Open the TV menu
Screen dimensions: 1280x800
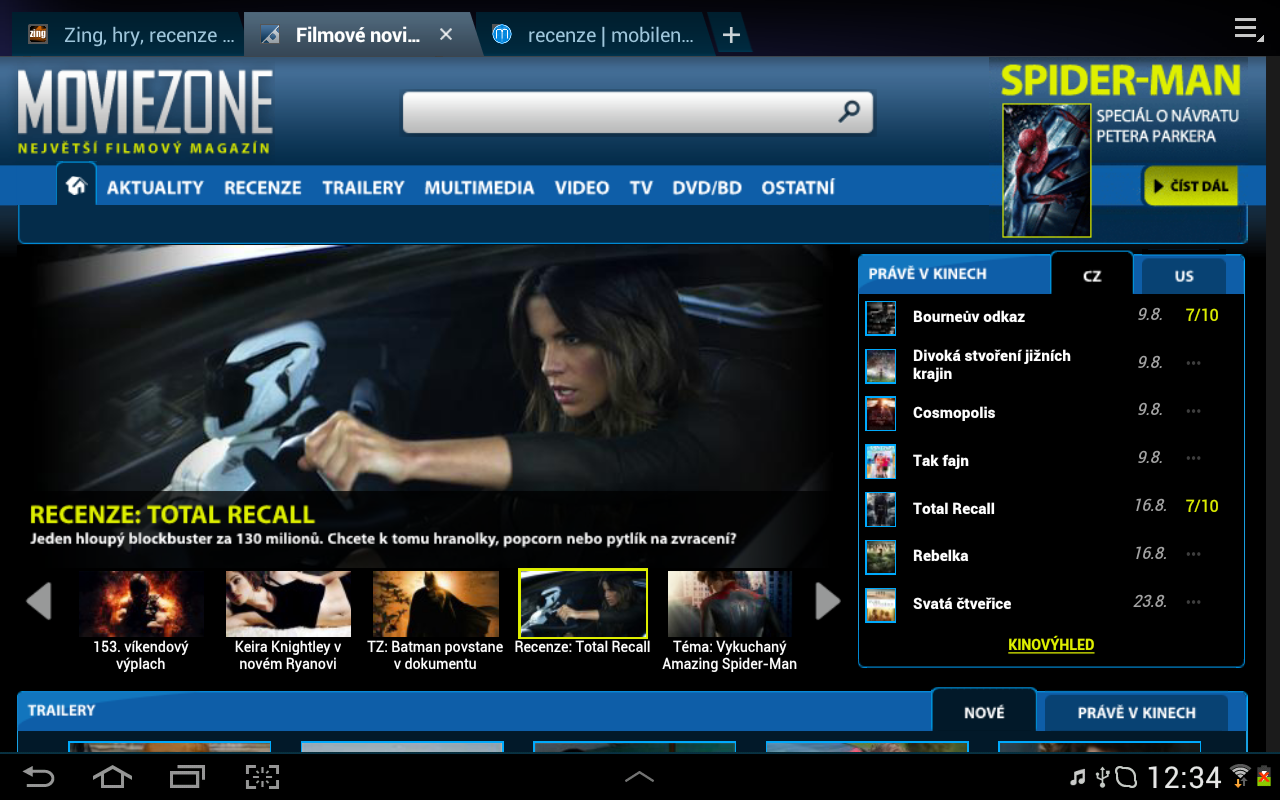pos(641,187)
